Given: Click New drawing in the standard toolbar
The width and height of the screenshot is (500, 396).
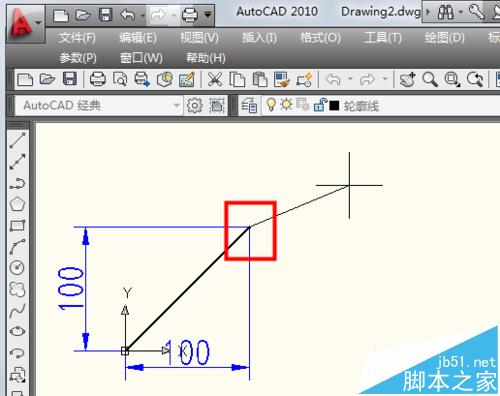Looking at the screenshot, I should tap(25, 80).
